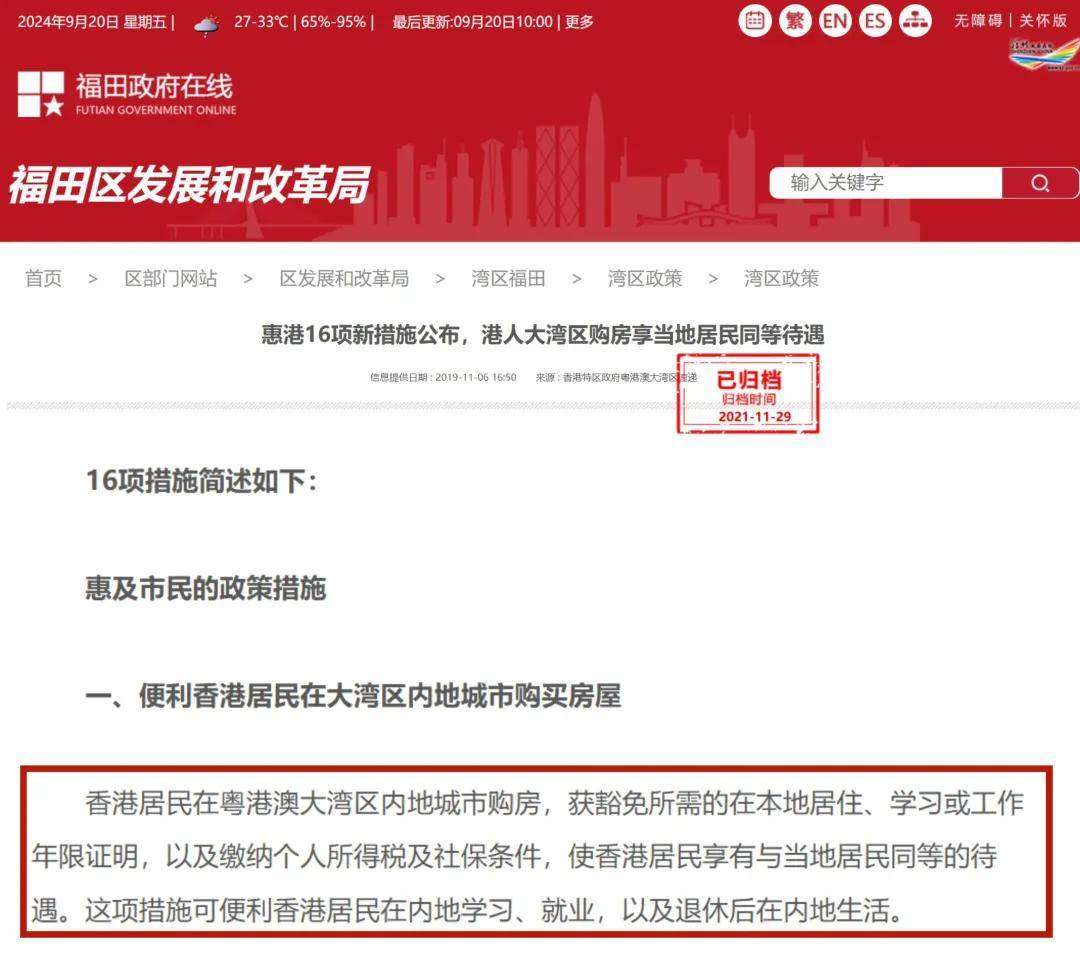
Task: Open the calendar icon in top bar
Action: coord(754,21)
